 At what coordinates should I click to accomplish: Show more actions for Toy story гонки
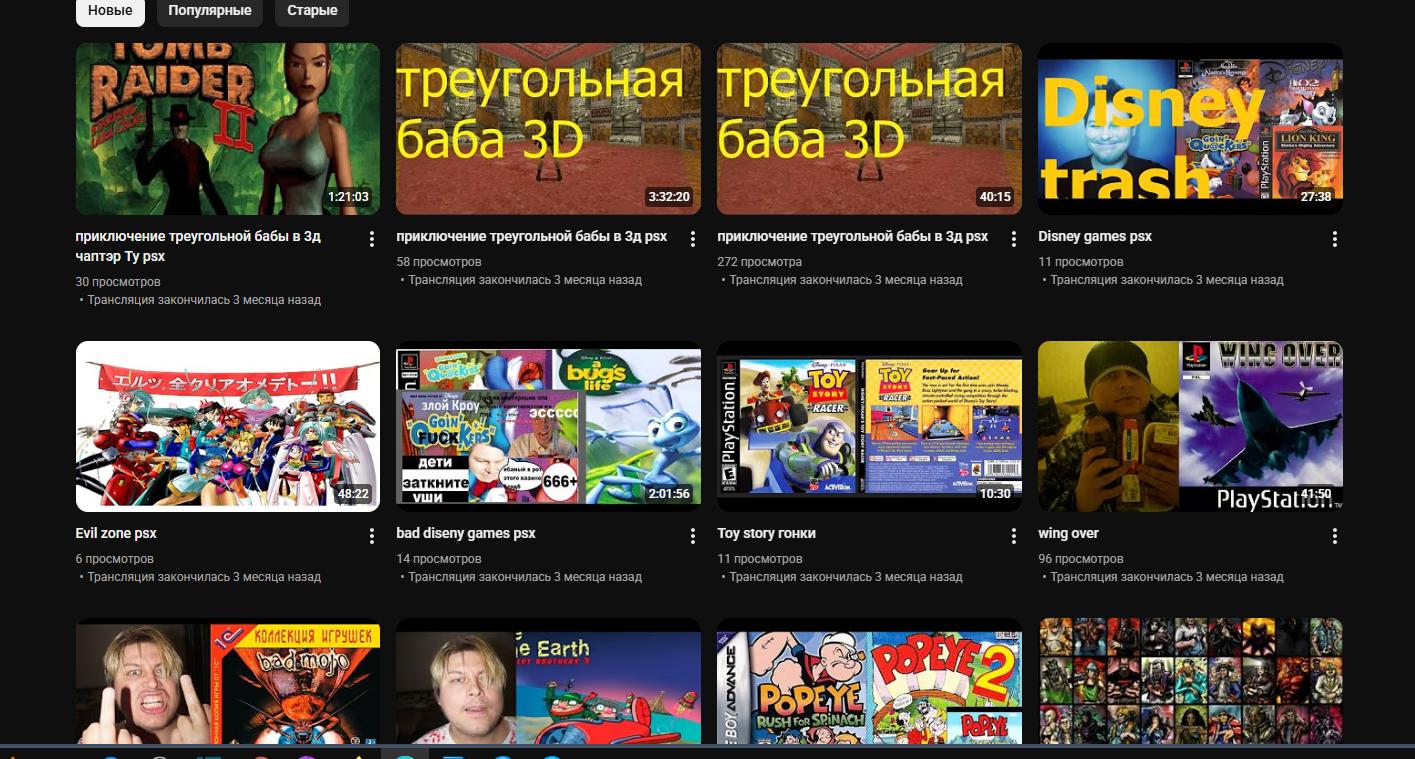pyautogui.click(x=1013, y=536)
